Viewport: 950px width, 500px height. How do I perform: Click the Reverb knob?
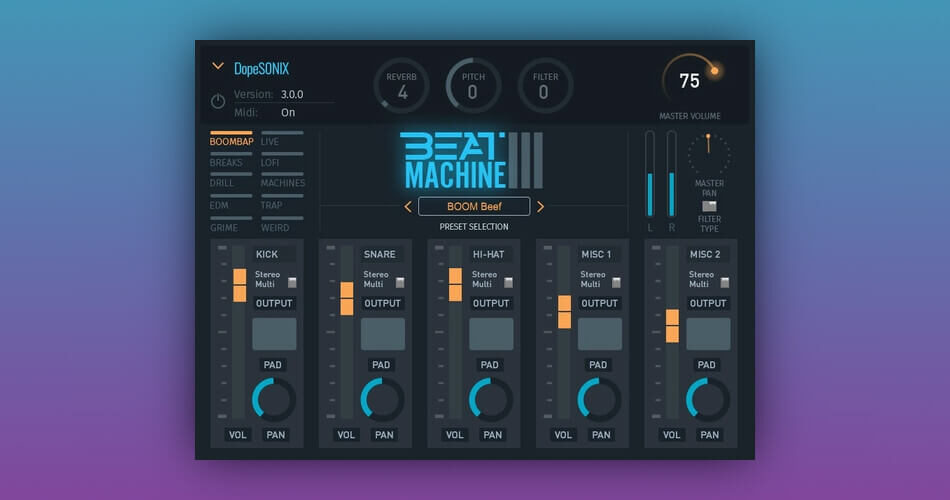pyautogui.click(x=402, y=86)
